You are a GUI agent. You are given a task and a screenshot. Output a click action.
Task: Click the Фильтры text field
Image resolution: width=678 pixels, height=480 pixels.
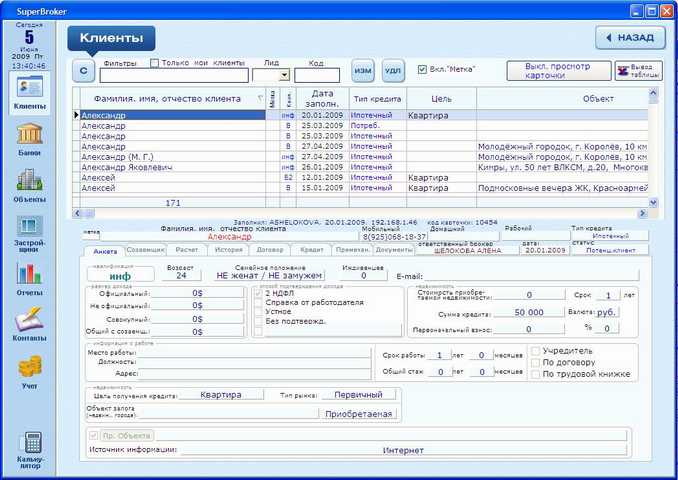coord(174,75)
